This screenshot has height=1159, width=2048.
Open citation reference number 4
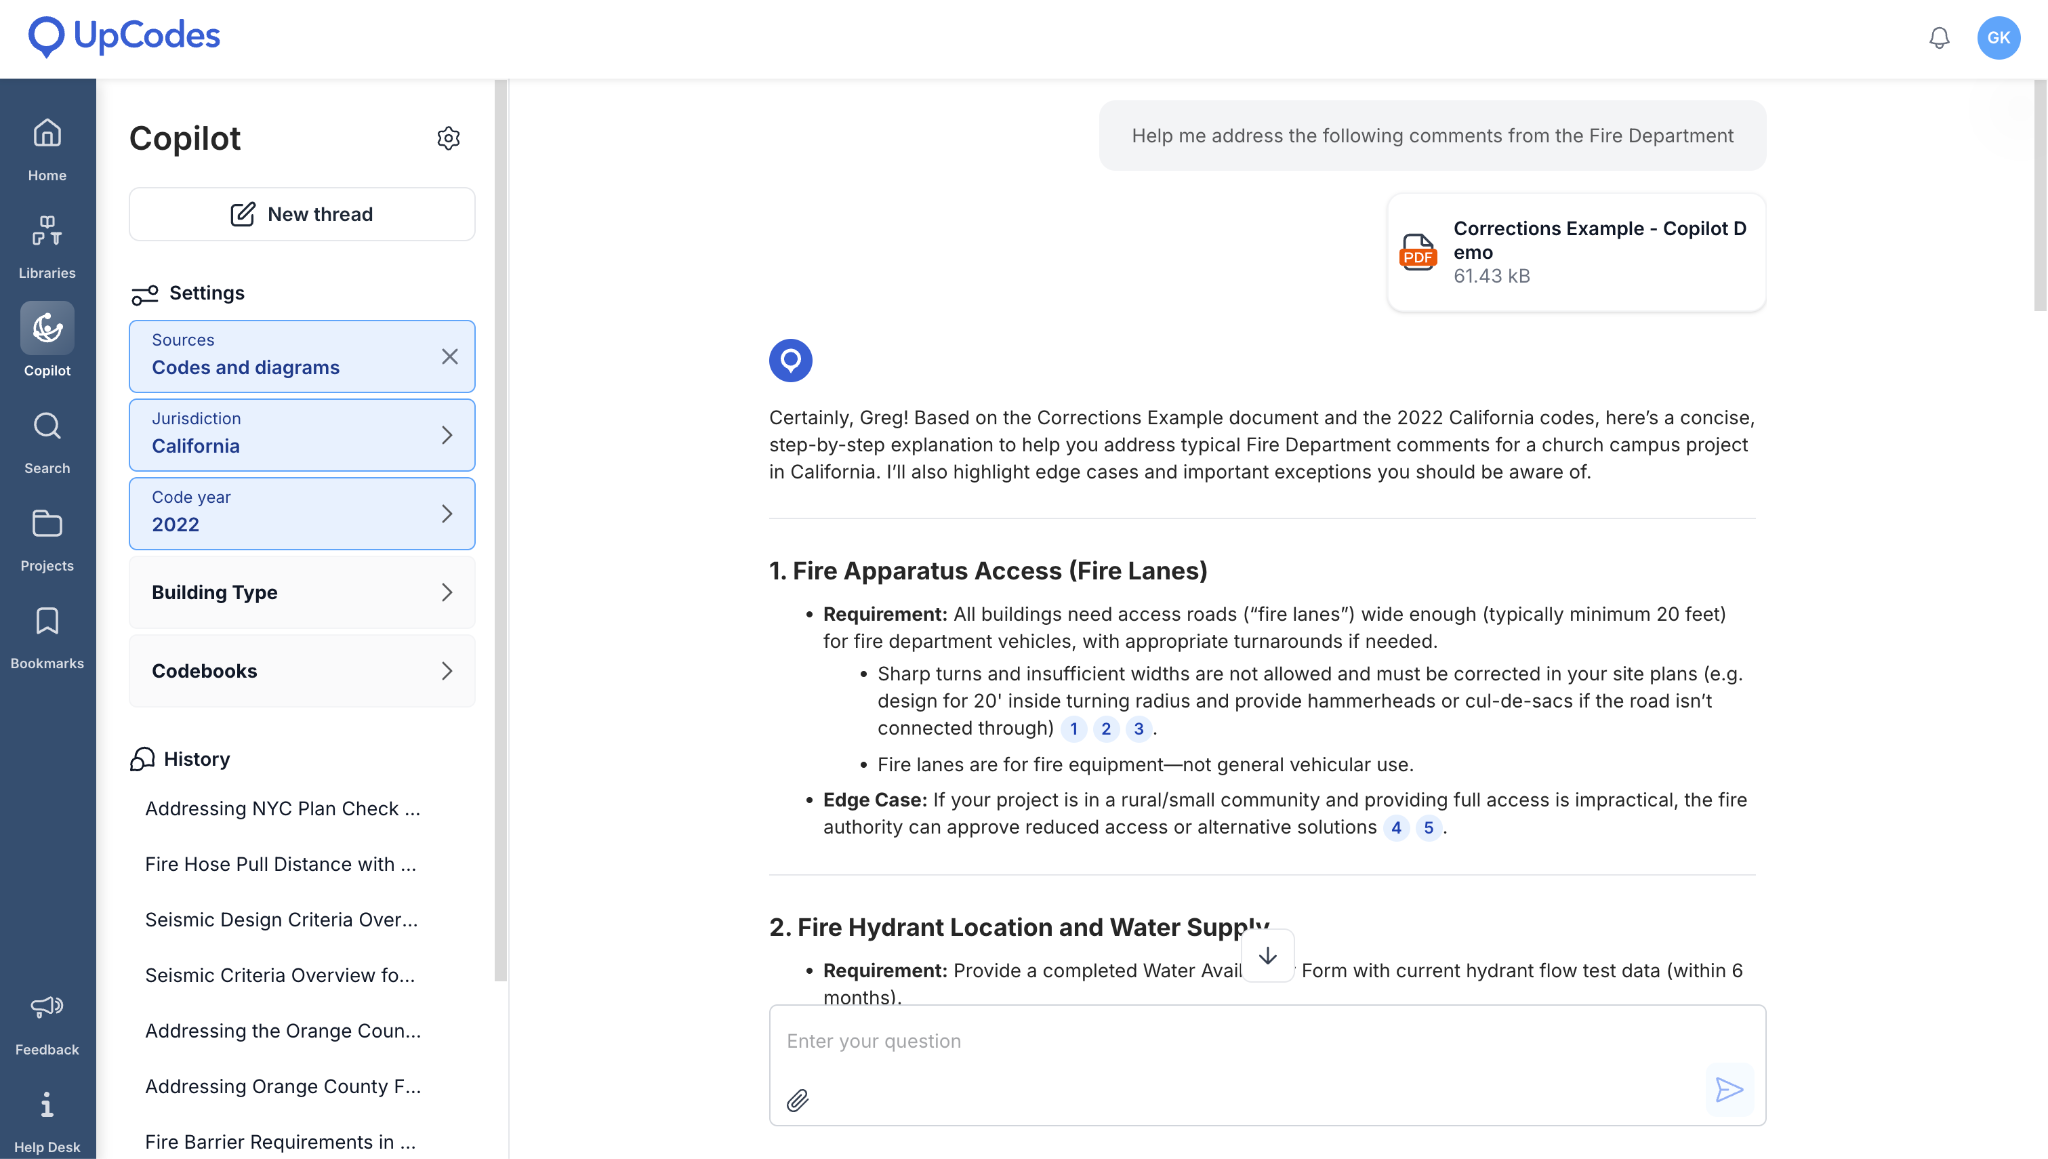[1396, 828]
